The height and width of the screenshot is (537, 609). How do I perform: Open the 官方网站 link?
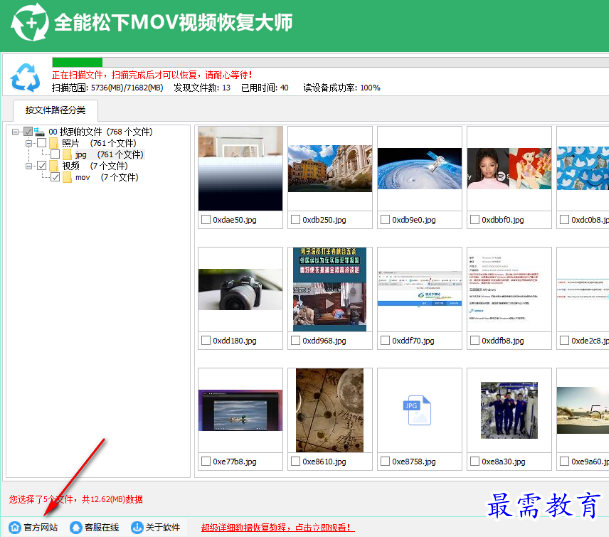point(40,527)
